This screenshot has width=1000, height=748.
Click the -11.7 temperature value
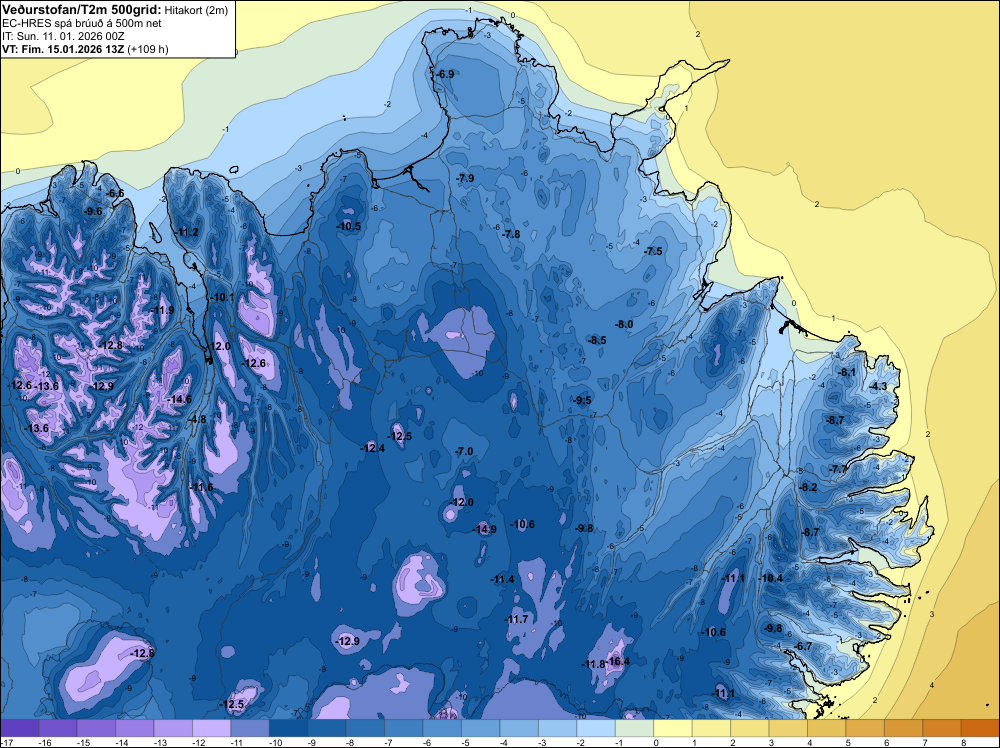517,619
